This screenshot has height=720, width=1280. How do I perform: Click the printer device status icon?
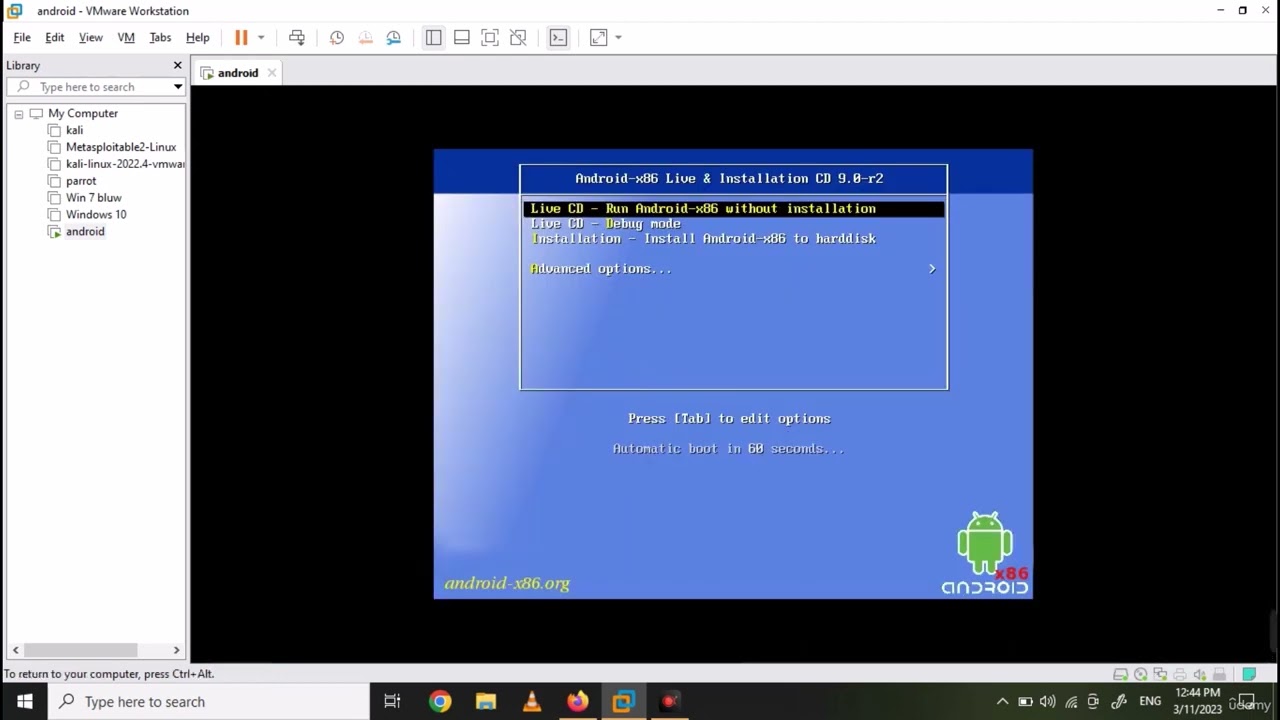pos(1180,675)
